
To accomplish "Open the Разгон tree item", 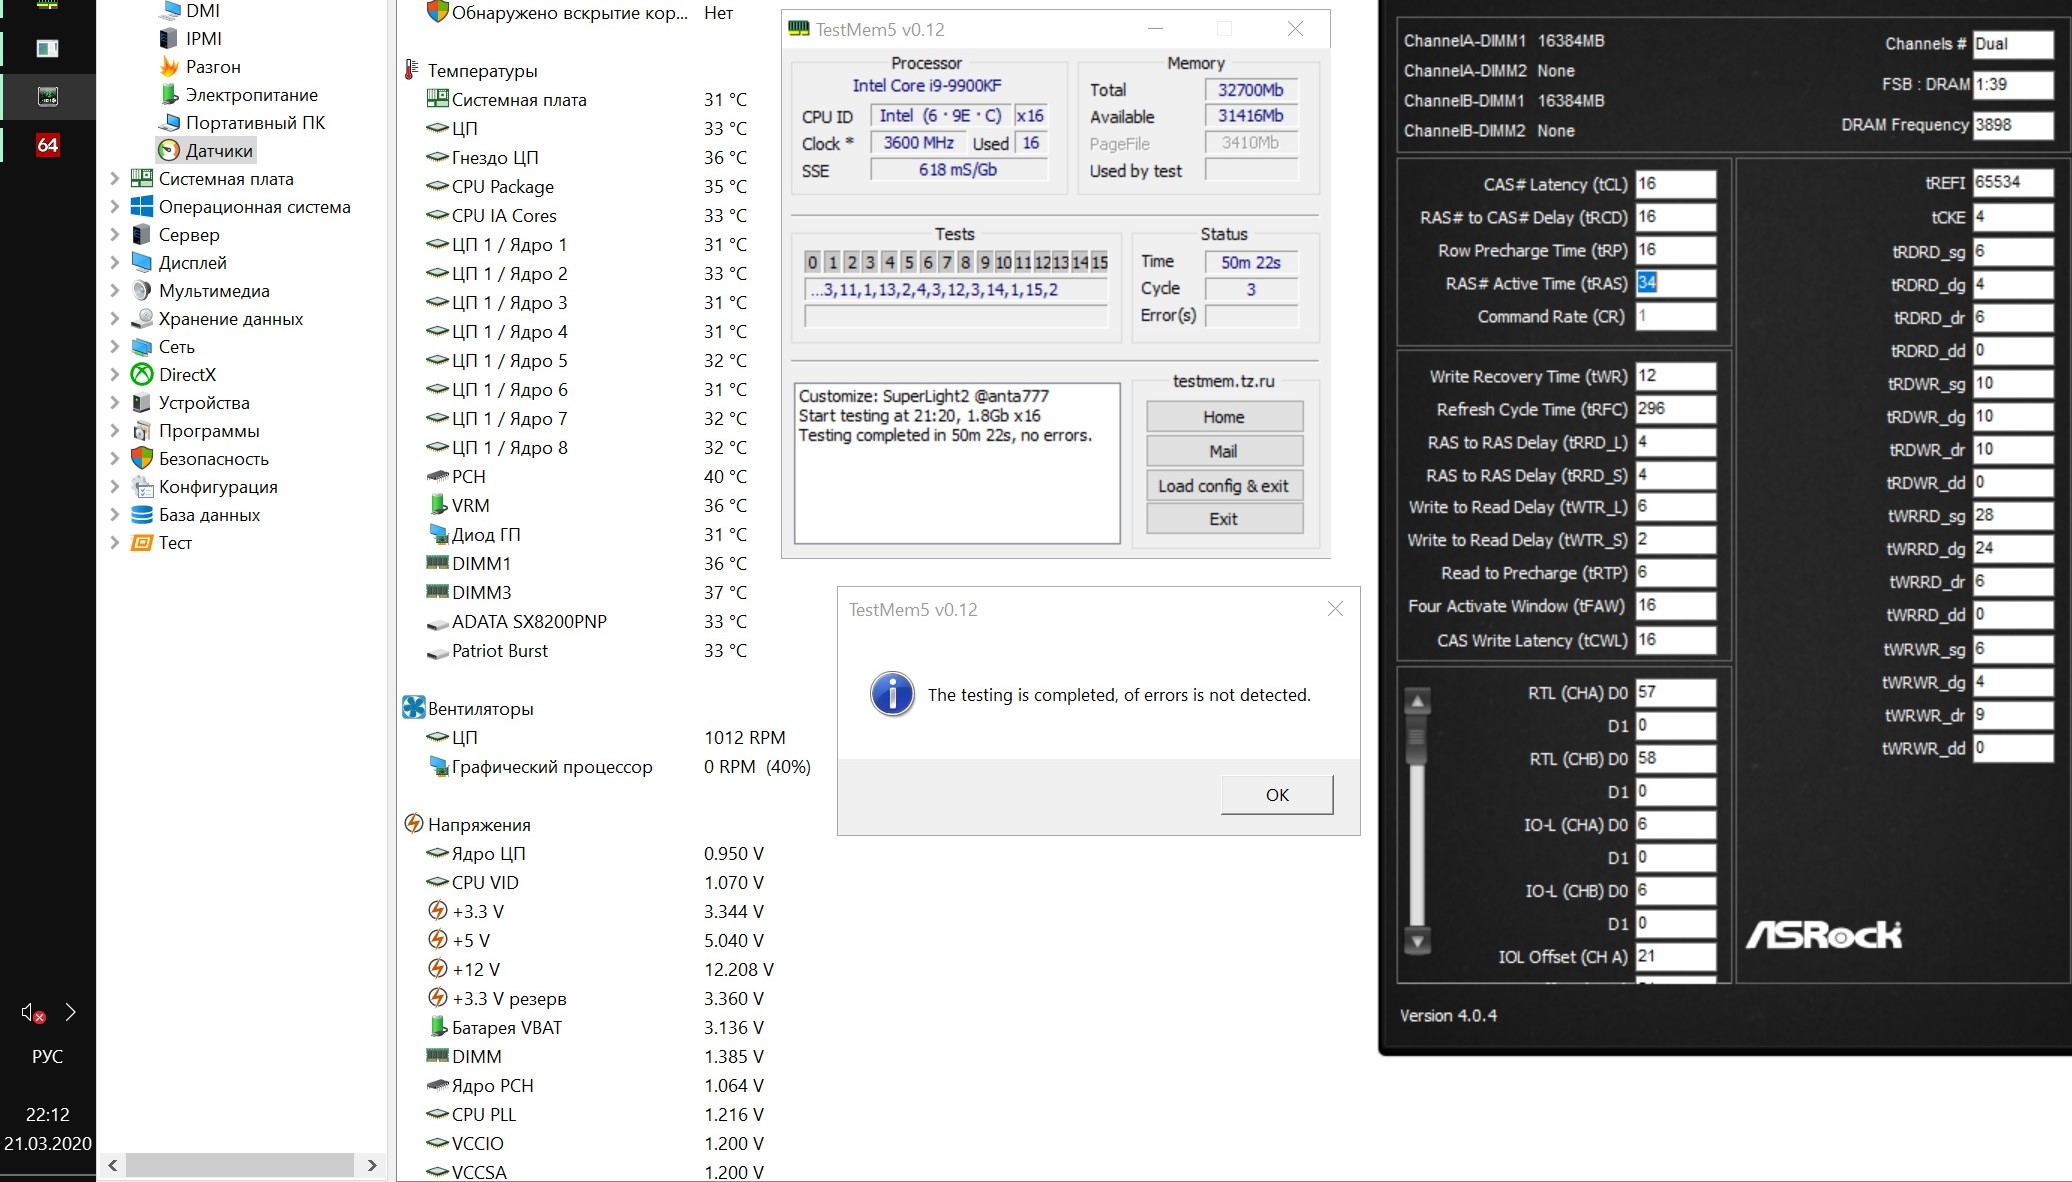I will pos(212,67).
